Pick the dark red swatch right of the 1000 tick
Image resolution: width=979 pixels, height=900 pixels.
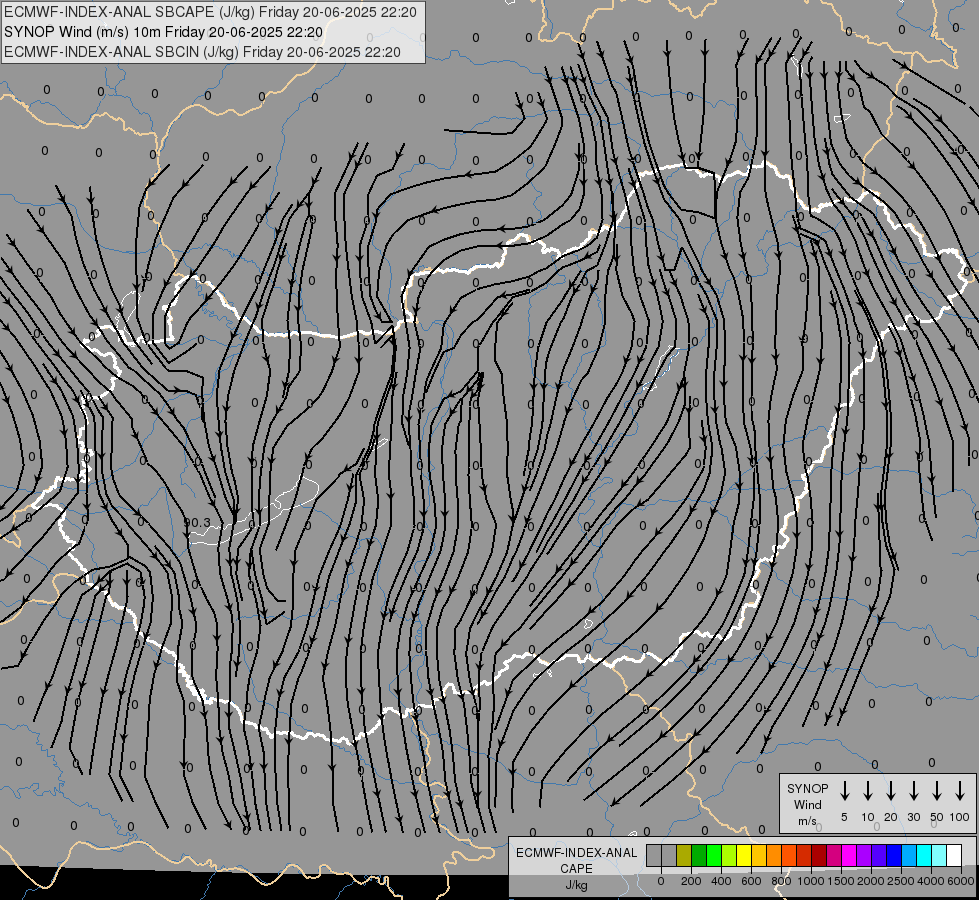(819, 855)
